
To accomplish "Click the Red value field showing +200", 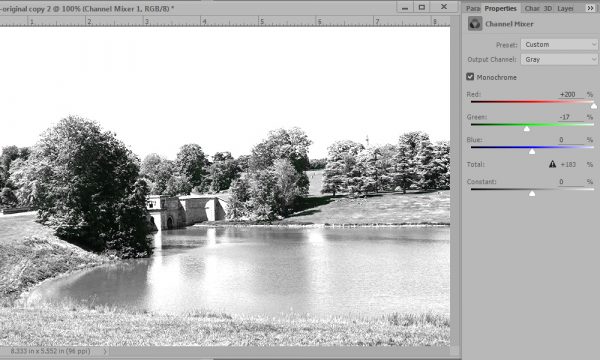I will [570, 94].
